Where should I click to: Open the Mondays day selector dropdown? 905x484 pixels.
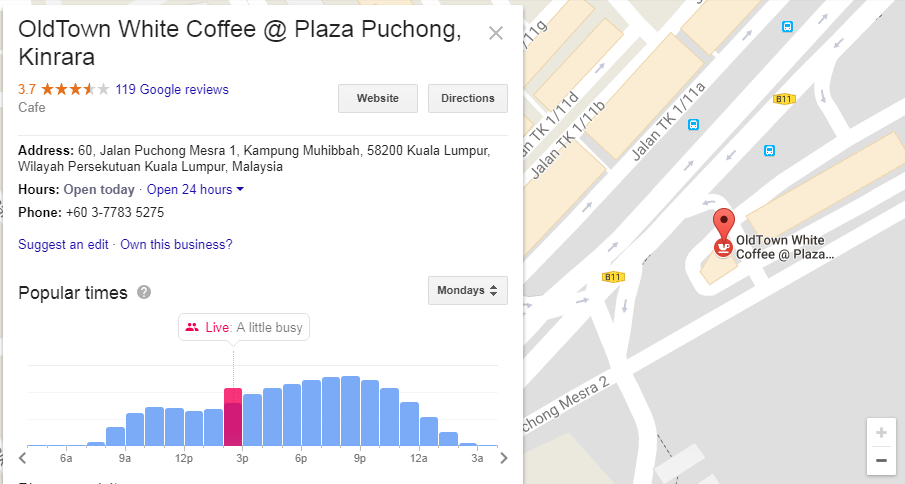(x=467, y=291)
